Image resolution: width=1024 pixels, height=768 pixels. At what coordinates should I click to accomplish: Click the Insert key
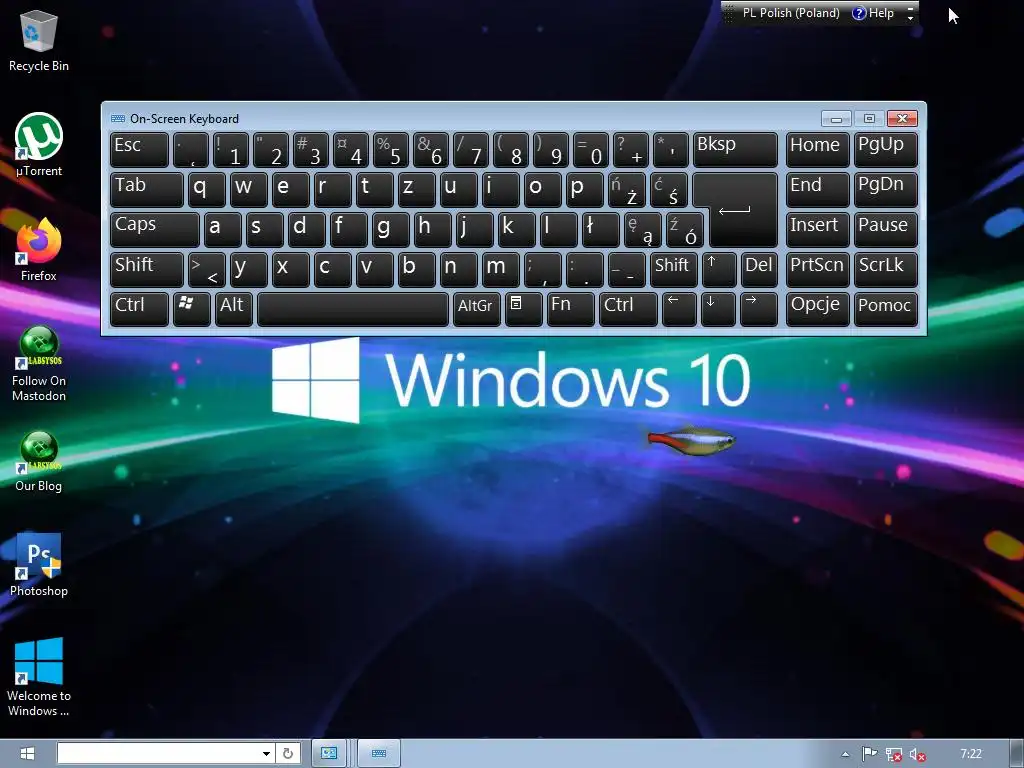click(817, 229)
